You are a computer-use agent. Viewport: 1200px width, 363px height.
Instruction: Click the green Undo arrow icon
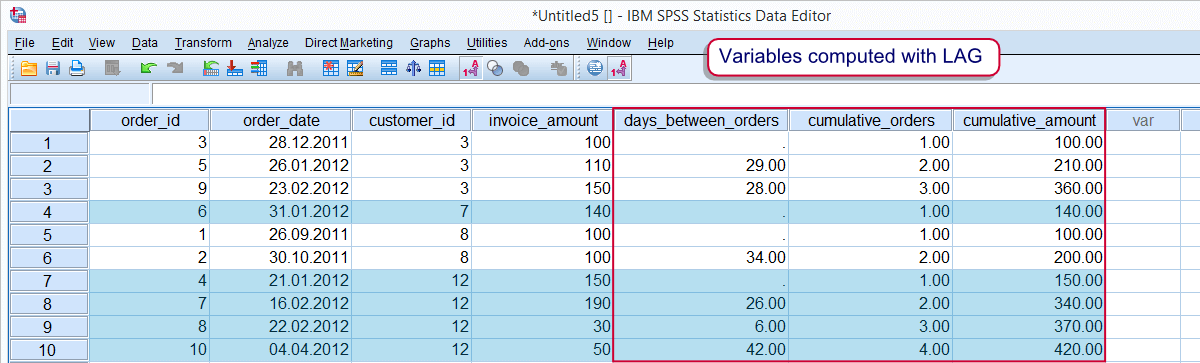click(x=148, y=69)
